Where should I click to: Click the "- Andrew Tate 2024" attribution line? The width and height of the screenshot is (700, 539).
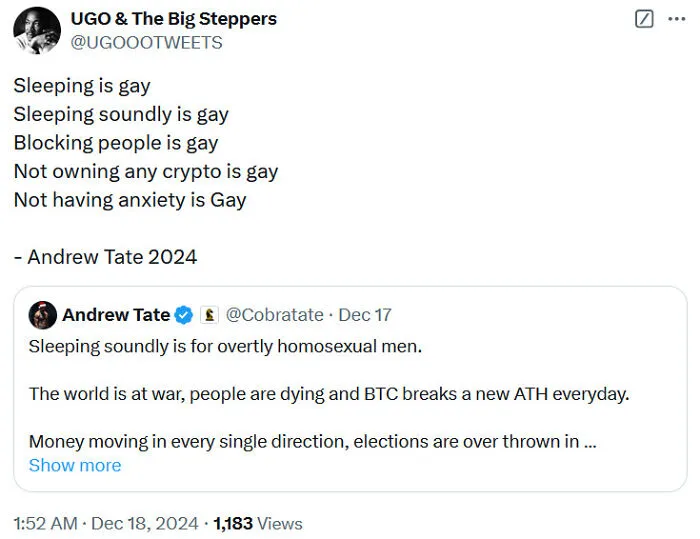[105, 257]
